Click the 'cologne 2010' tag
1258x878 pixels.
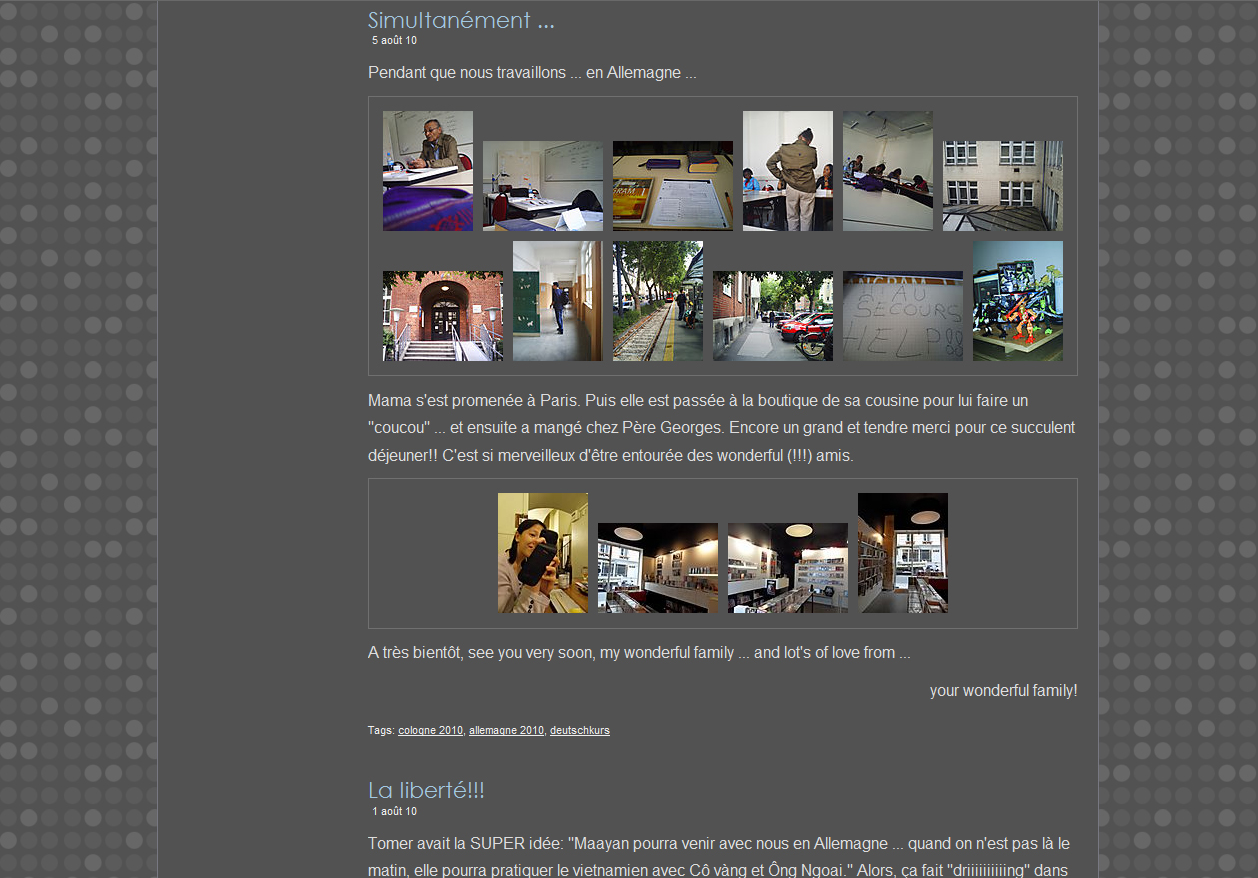point(430,731)
